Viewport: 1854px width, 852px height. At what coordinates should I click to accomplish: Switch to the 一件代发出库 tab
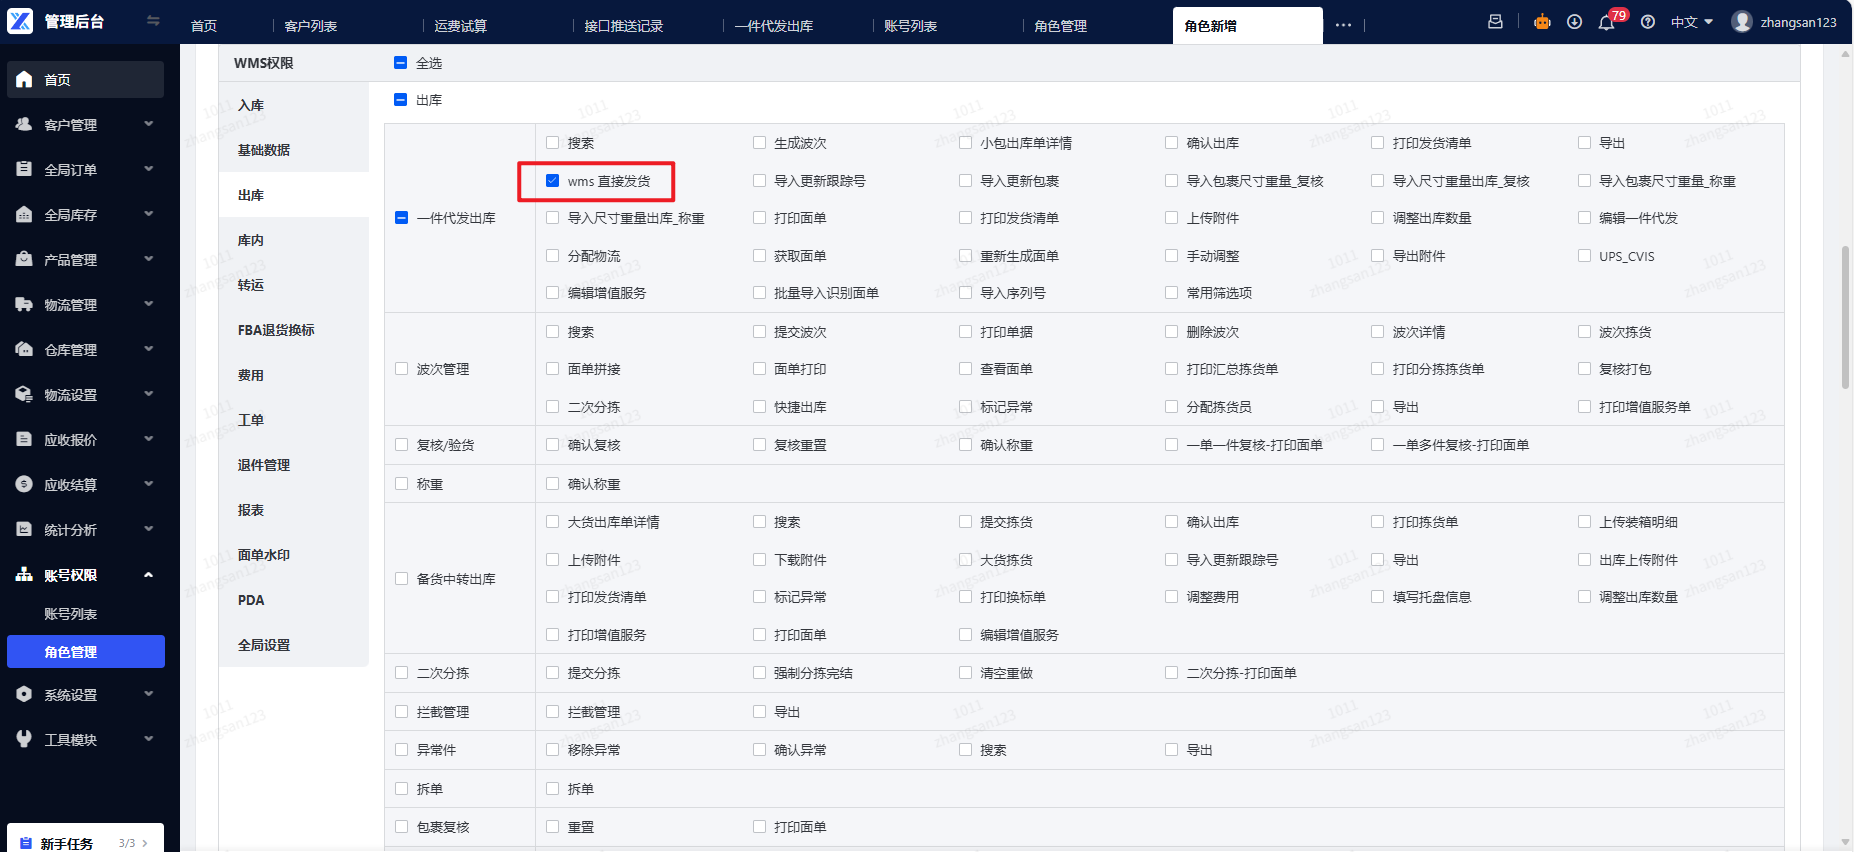[x=774, y=26]
